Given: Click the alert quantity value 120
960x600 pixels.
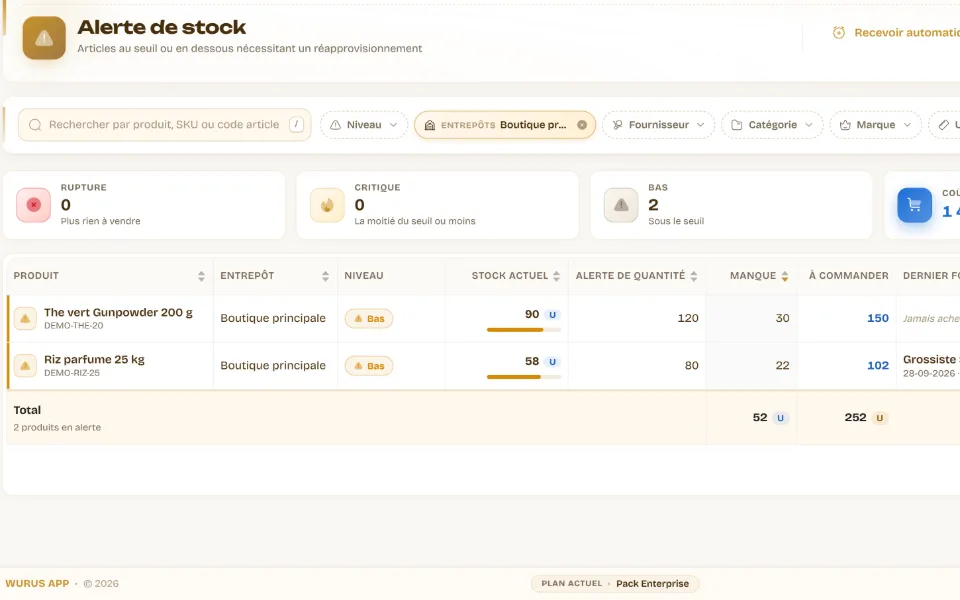Looking at the screenshot, I should pyautogui.click(x=688, y=318).
